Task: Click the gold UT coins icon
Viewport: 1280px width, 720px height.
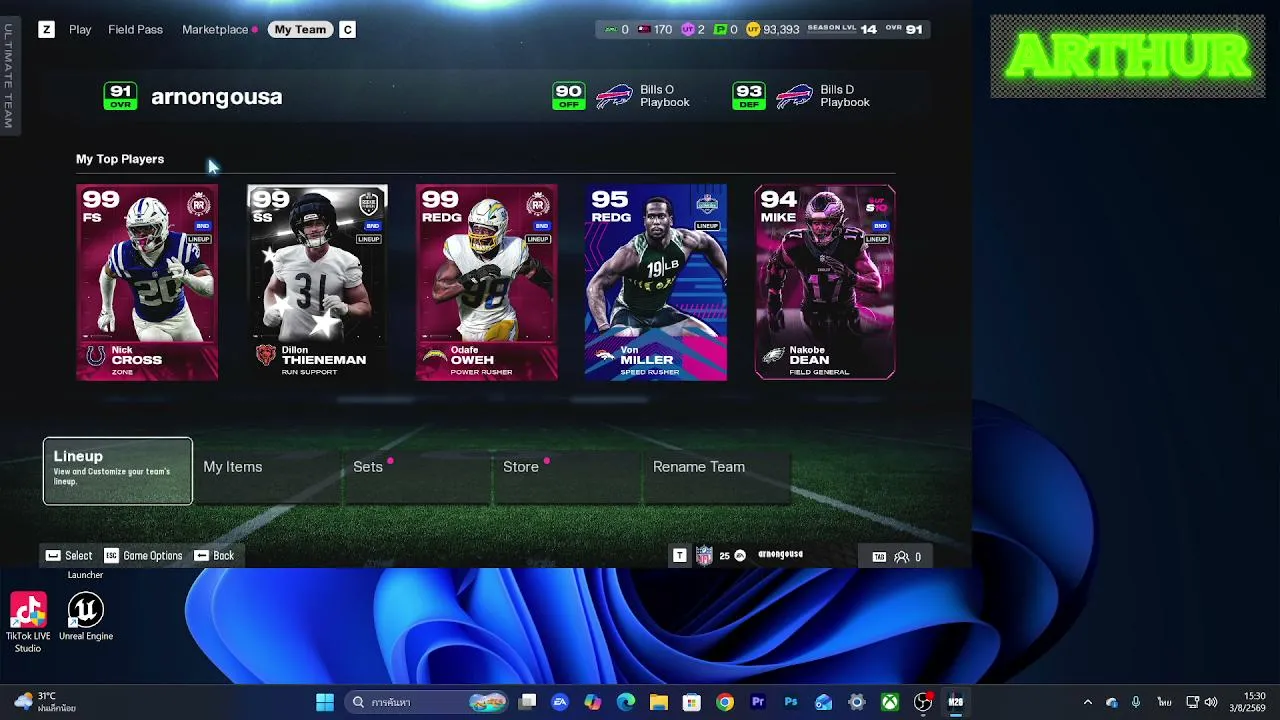Action: click(x=753, y=30)
